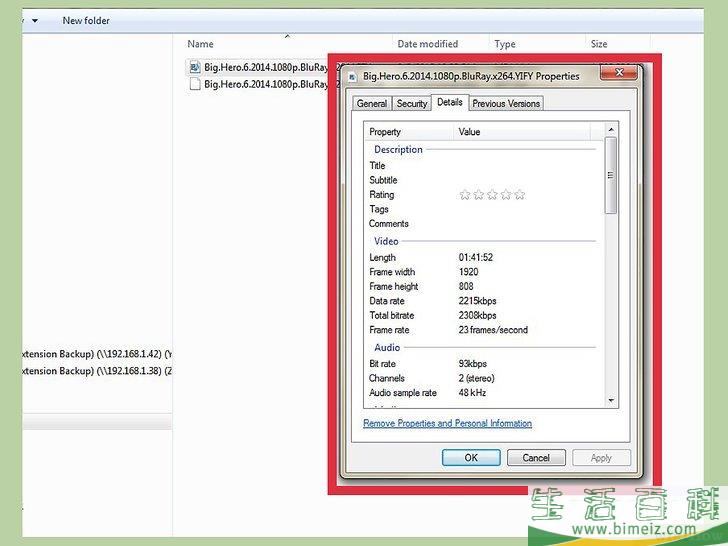The height and width of the screenshot is (546, 728).
Task: Click the Cancel button
Action: tap(536, 458)
